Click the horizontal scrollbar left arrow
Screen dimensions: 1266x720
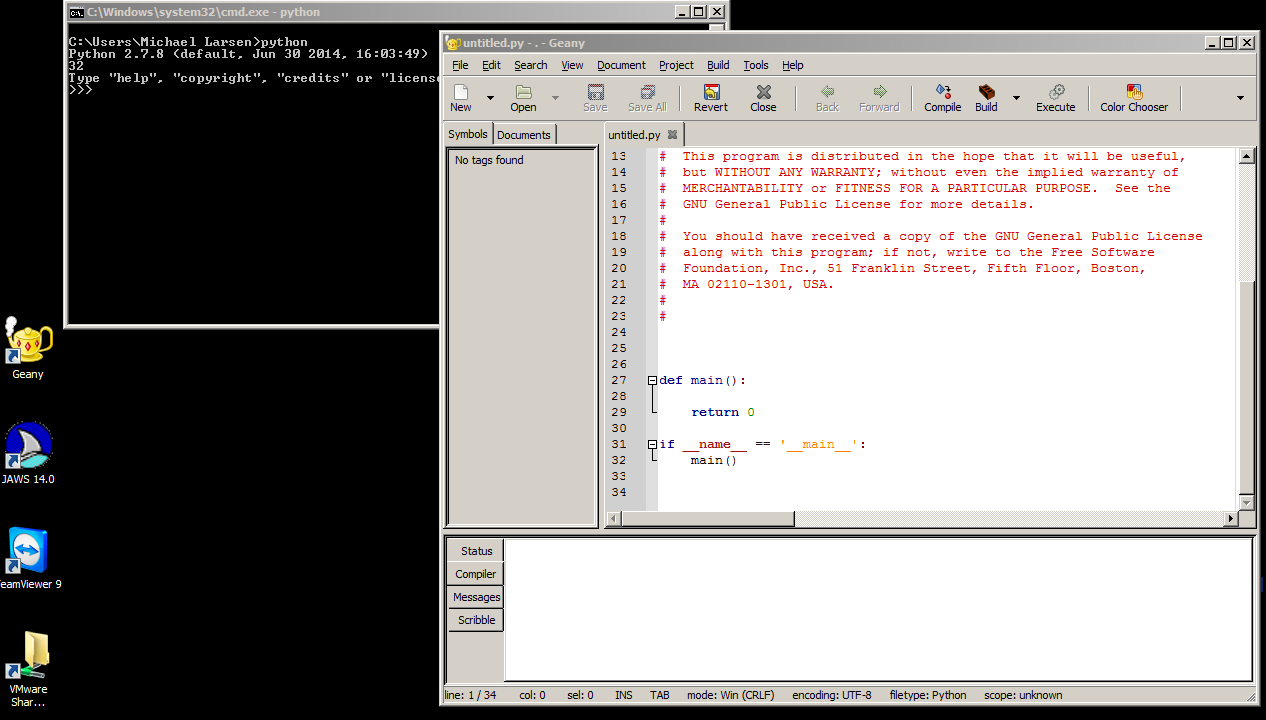pyautogui.click(x=613, y=519)
